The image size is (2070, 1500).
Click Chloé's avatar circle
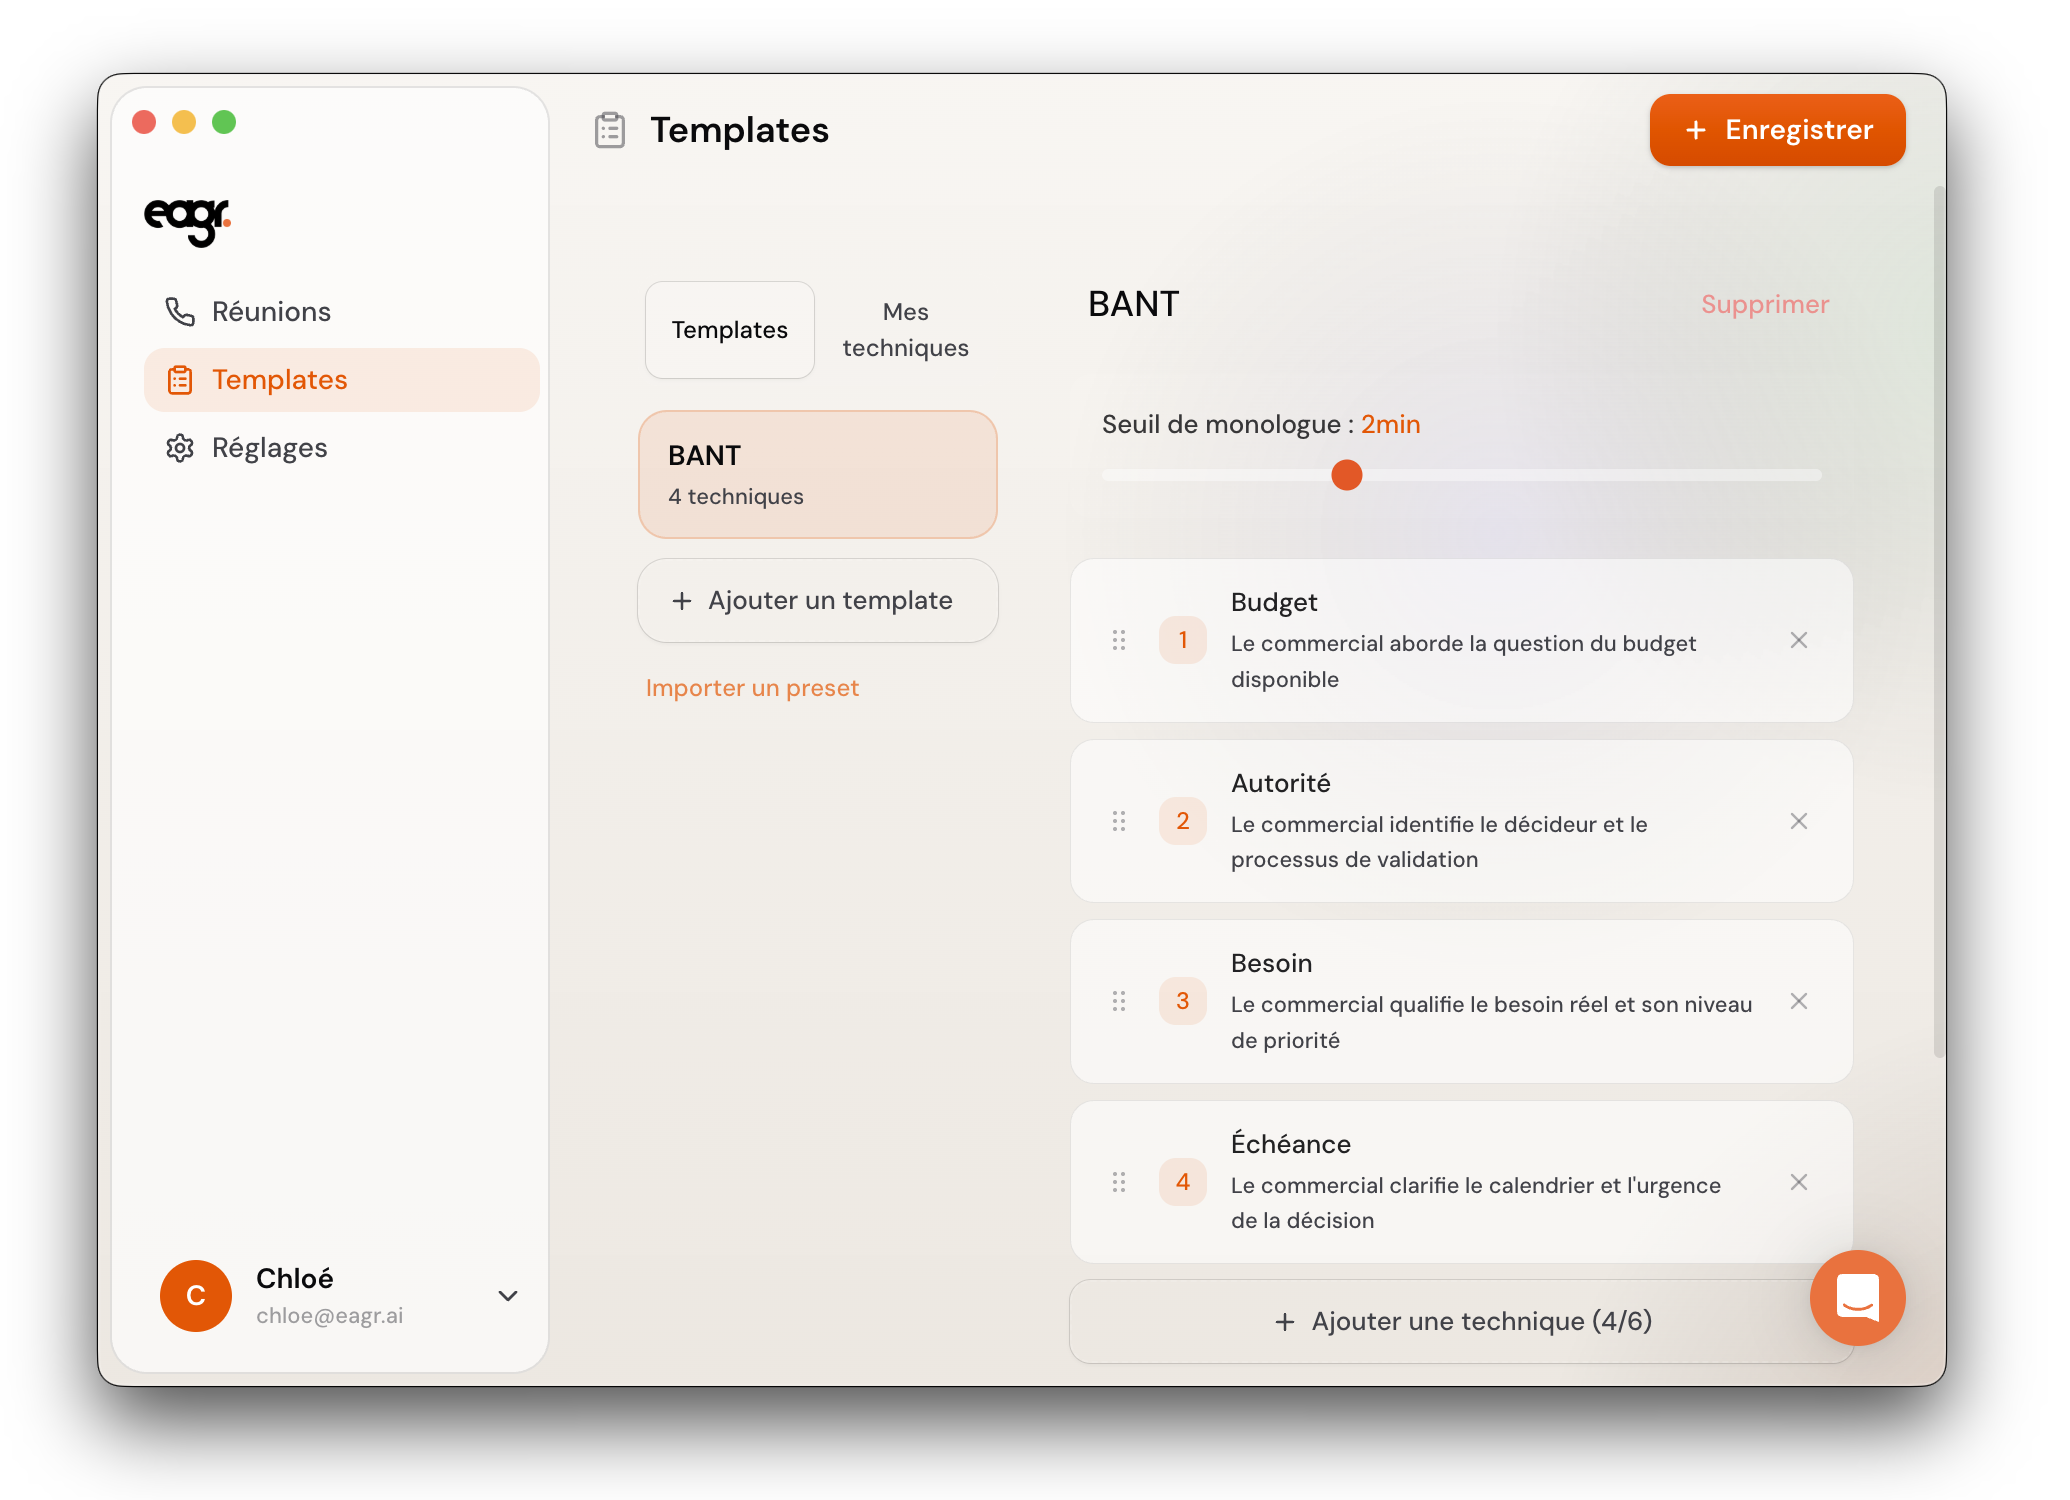tap(196, 1295)
